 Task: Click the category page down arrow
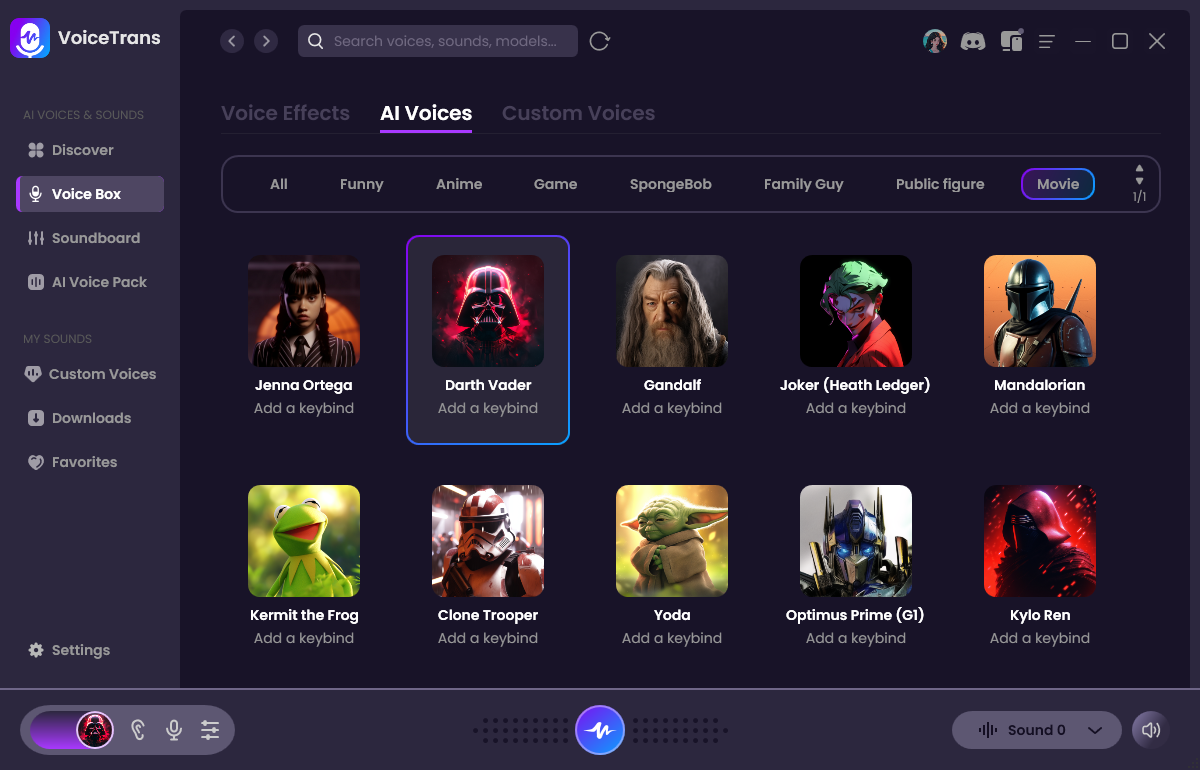coord(1139,181)
